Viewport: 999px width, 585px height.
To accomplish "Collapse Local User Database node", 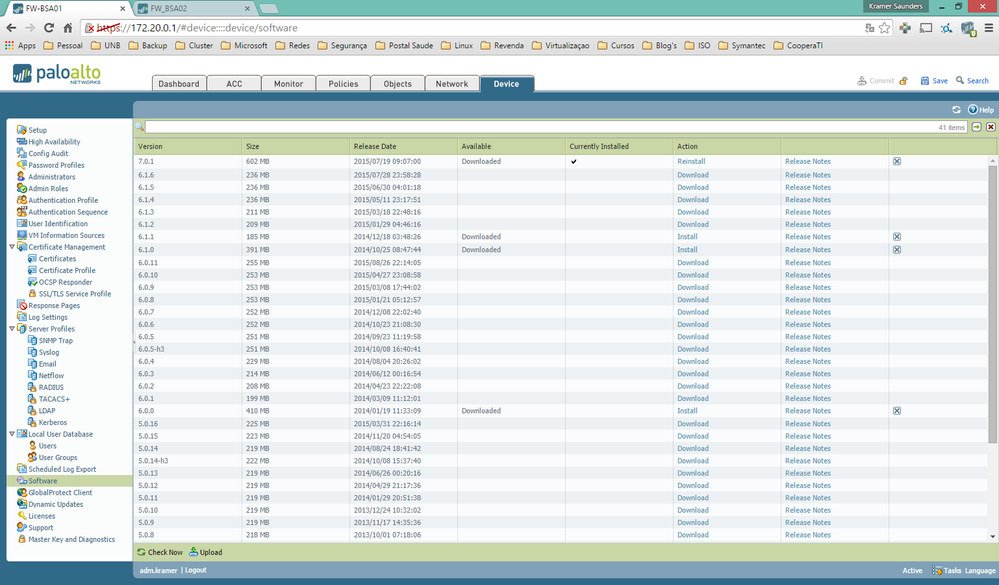I will tap(11, 434).
